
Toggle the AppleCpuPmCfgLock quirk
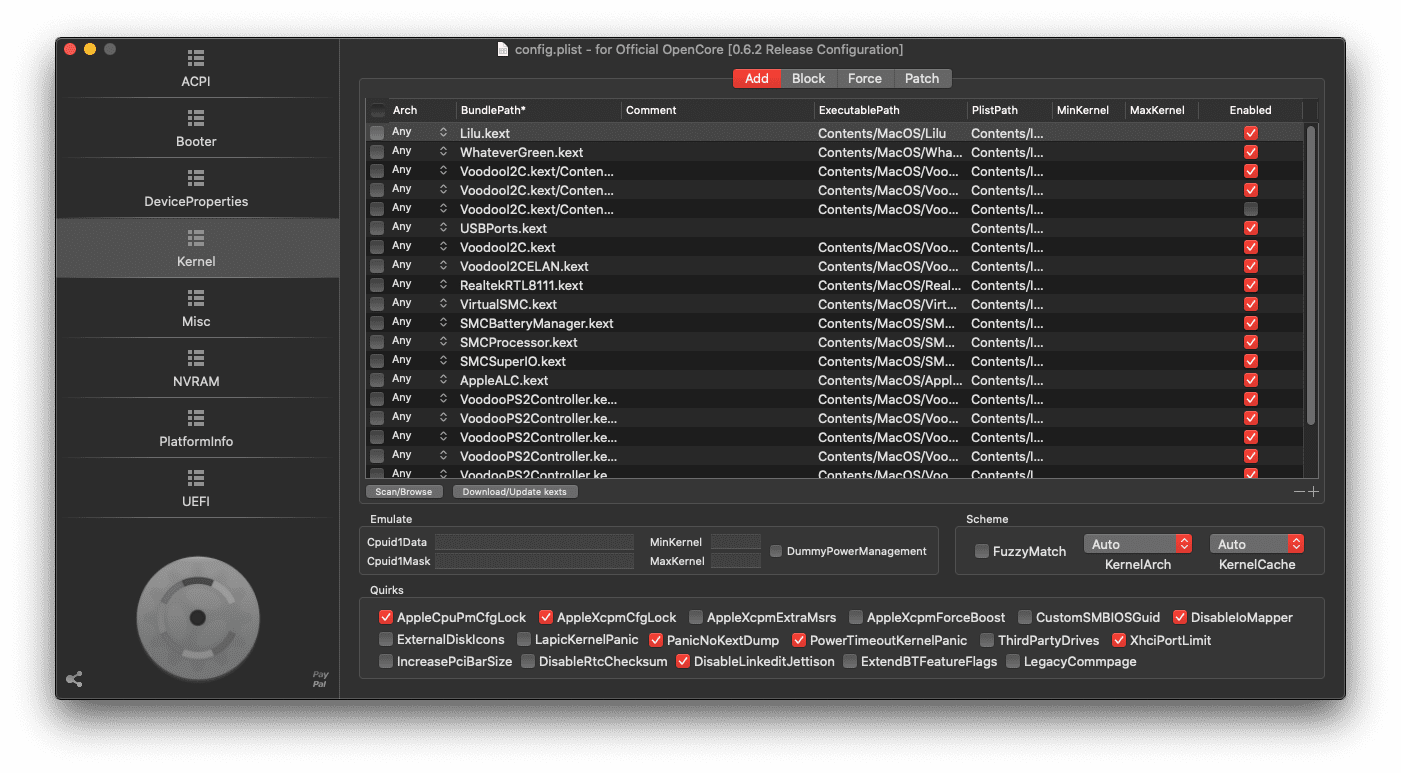coord(386,617)
